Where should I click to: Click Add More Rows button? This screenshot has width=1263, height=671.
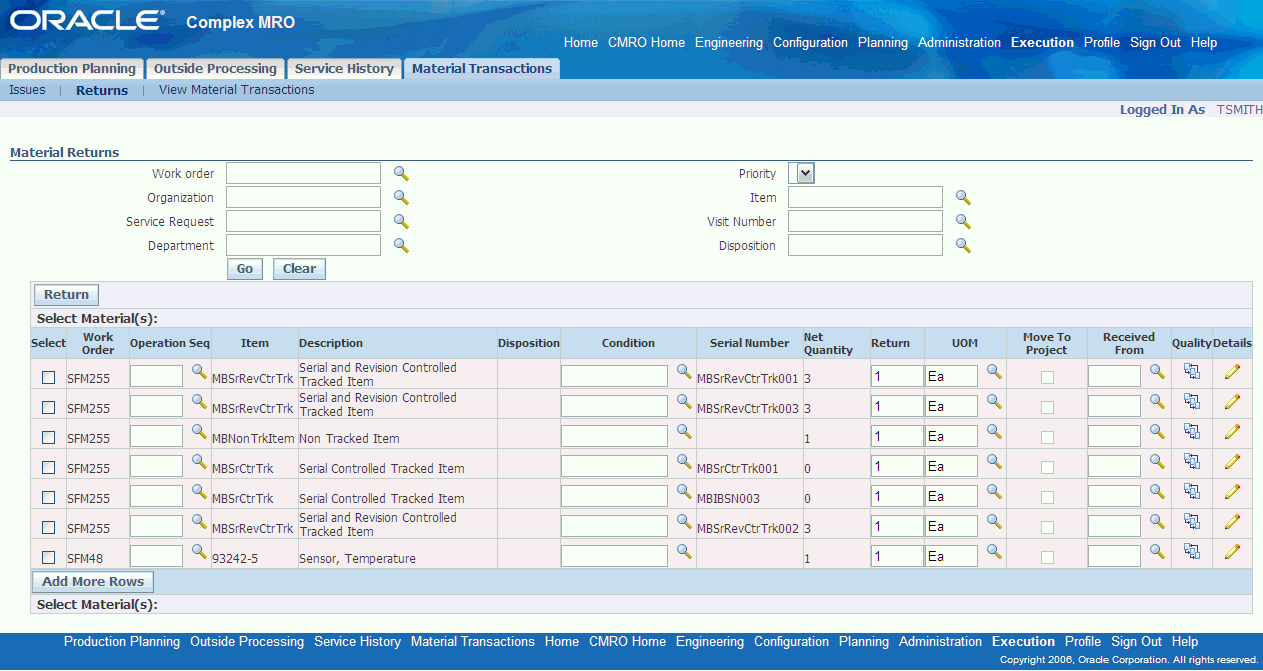[x=93, y=582]
